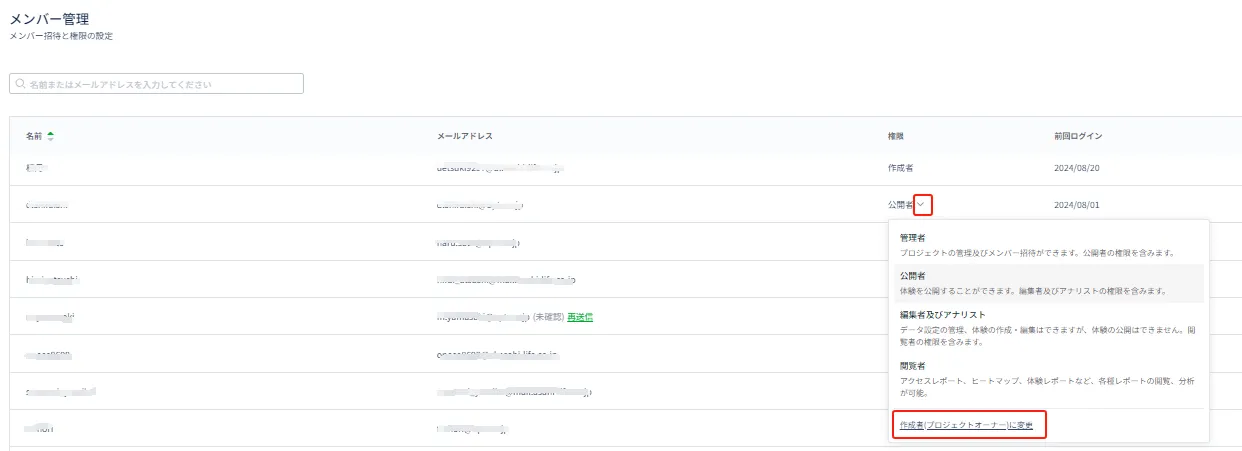Click the 前回ログイン column header
The height and width of the screenshot is (451, 1242).
(x=1077, y=136)
